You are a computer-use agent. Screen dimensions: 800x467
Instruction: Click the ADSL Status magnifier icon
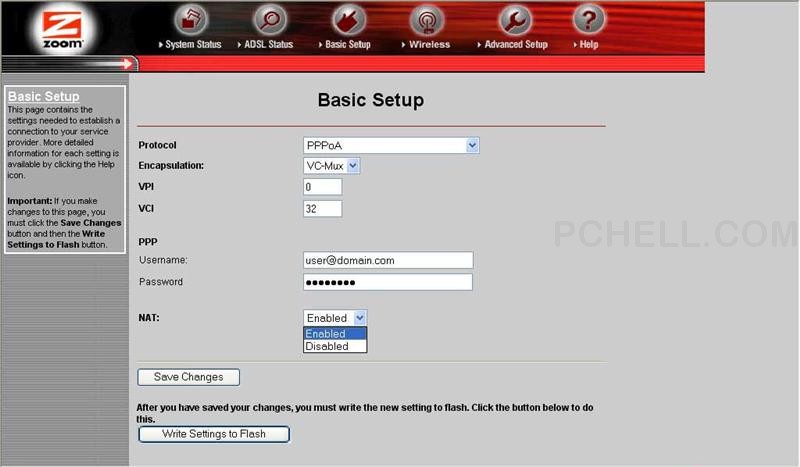click(x=270, y=19)
